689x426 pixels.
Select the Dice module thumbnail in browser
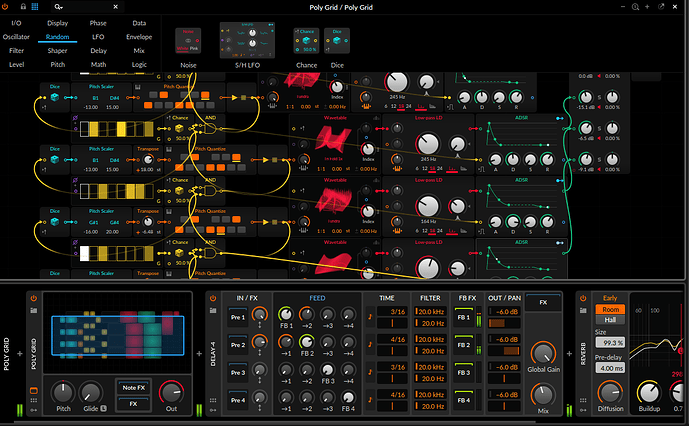(x=337, y=41)
